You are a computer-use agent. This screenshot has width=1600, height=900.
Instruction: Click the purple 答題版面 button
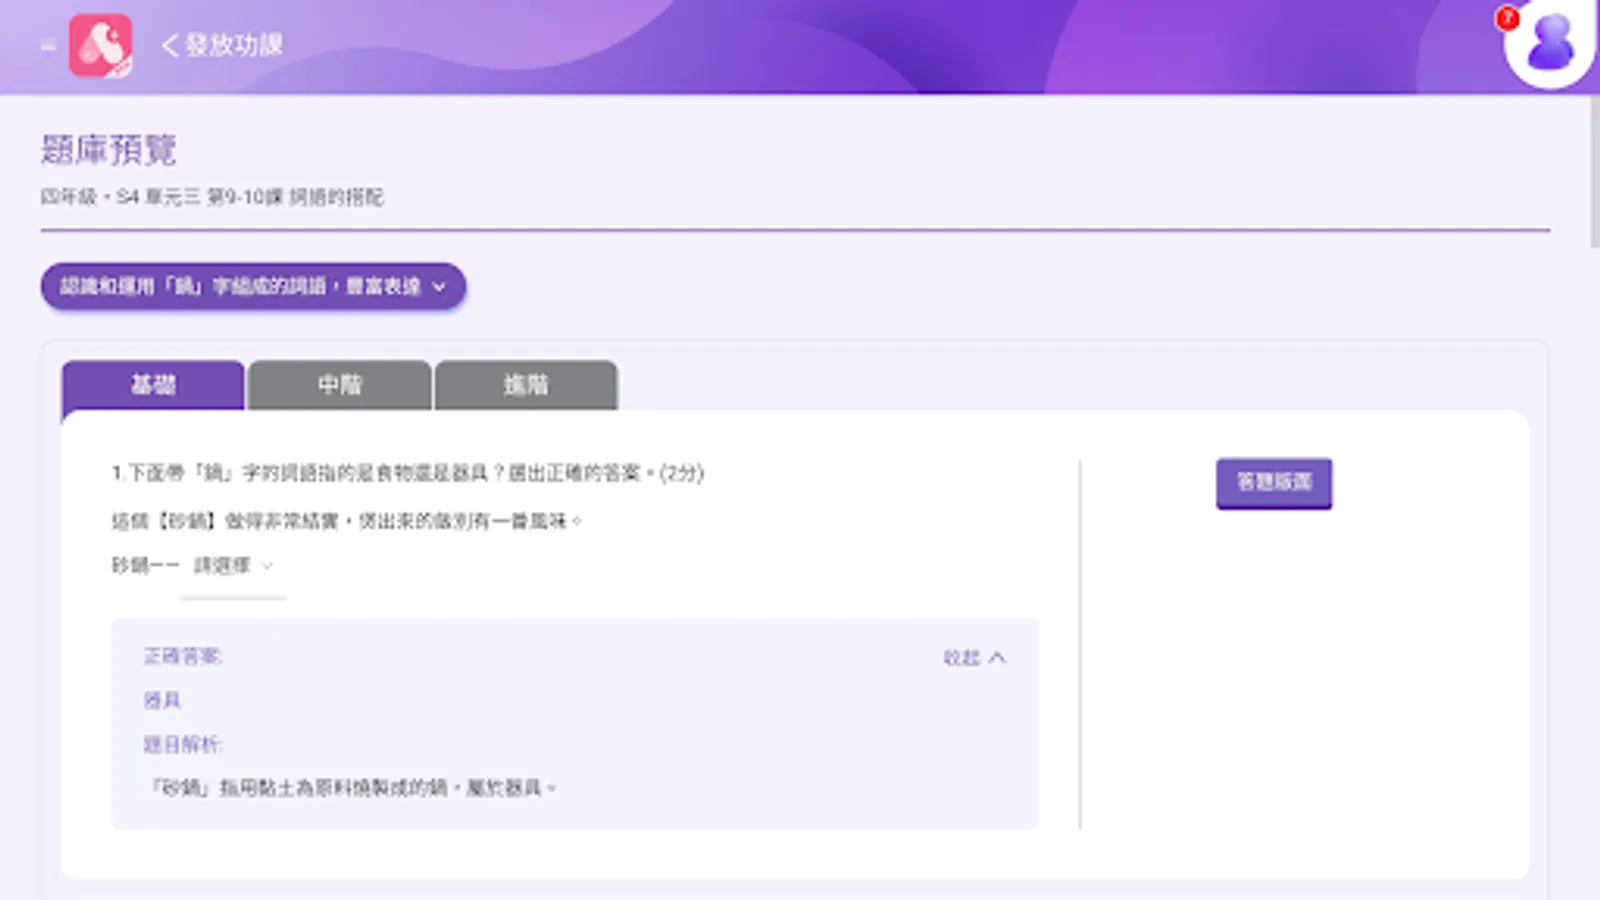[1274, 482]
